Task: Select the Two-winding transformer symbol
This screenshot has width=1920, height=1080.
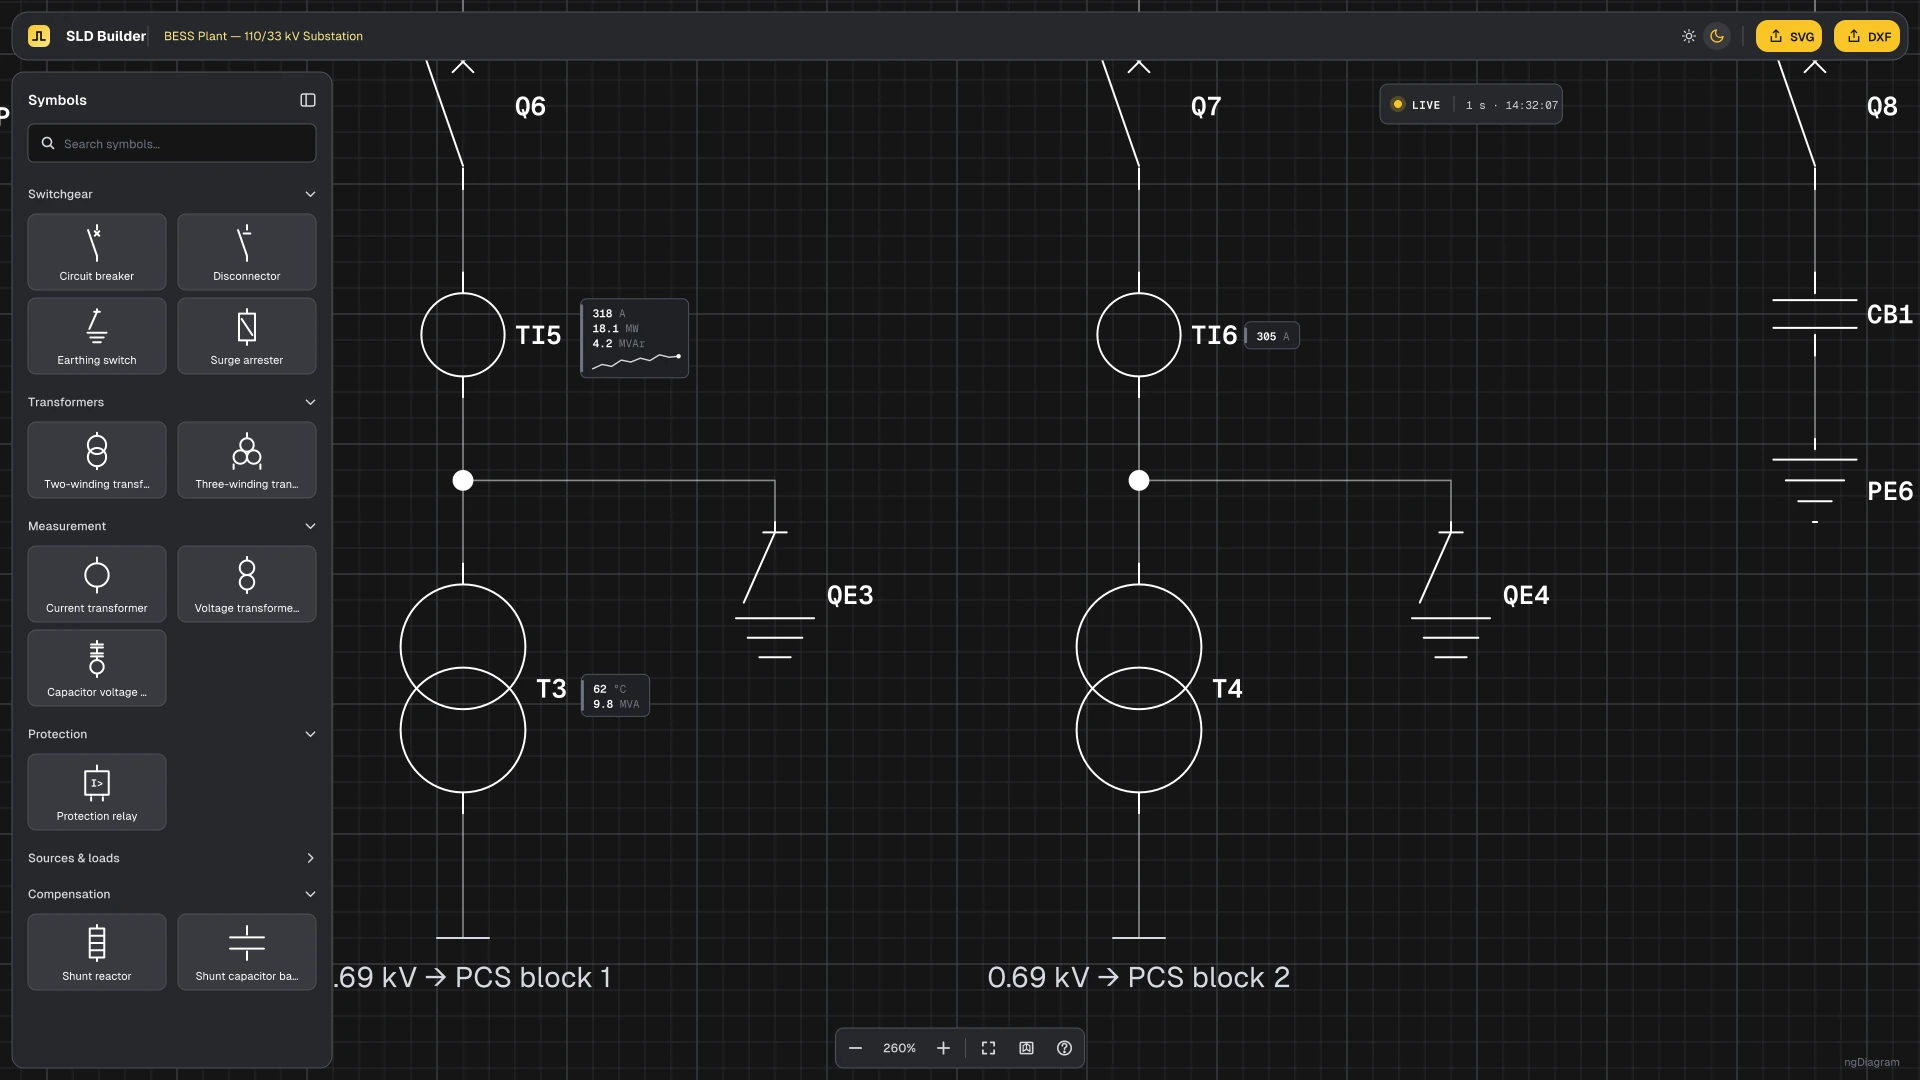Action: [97, 460]
